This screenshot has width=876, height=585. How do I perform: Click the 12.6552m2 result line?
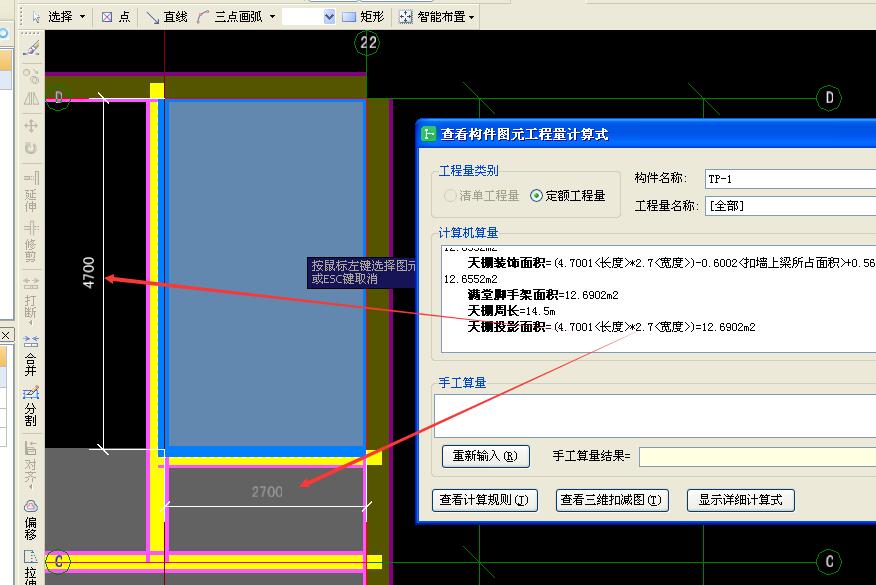pos(470,279)
